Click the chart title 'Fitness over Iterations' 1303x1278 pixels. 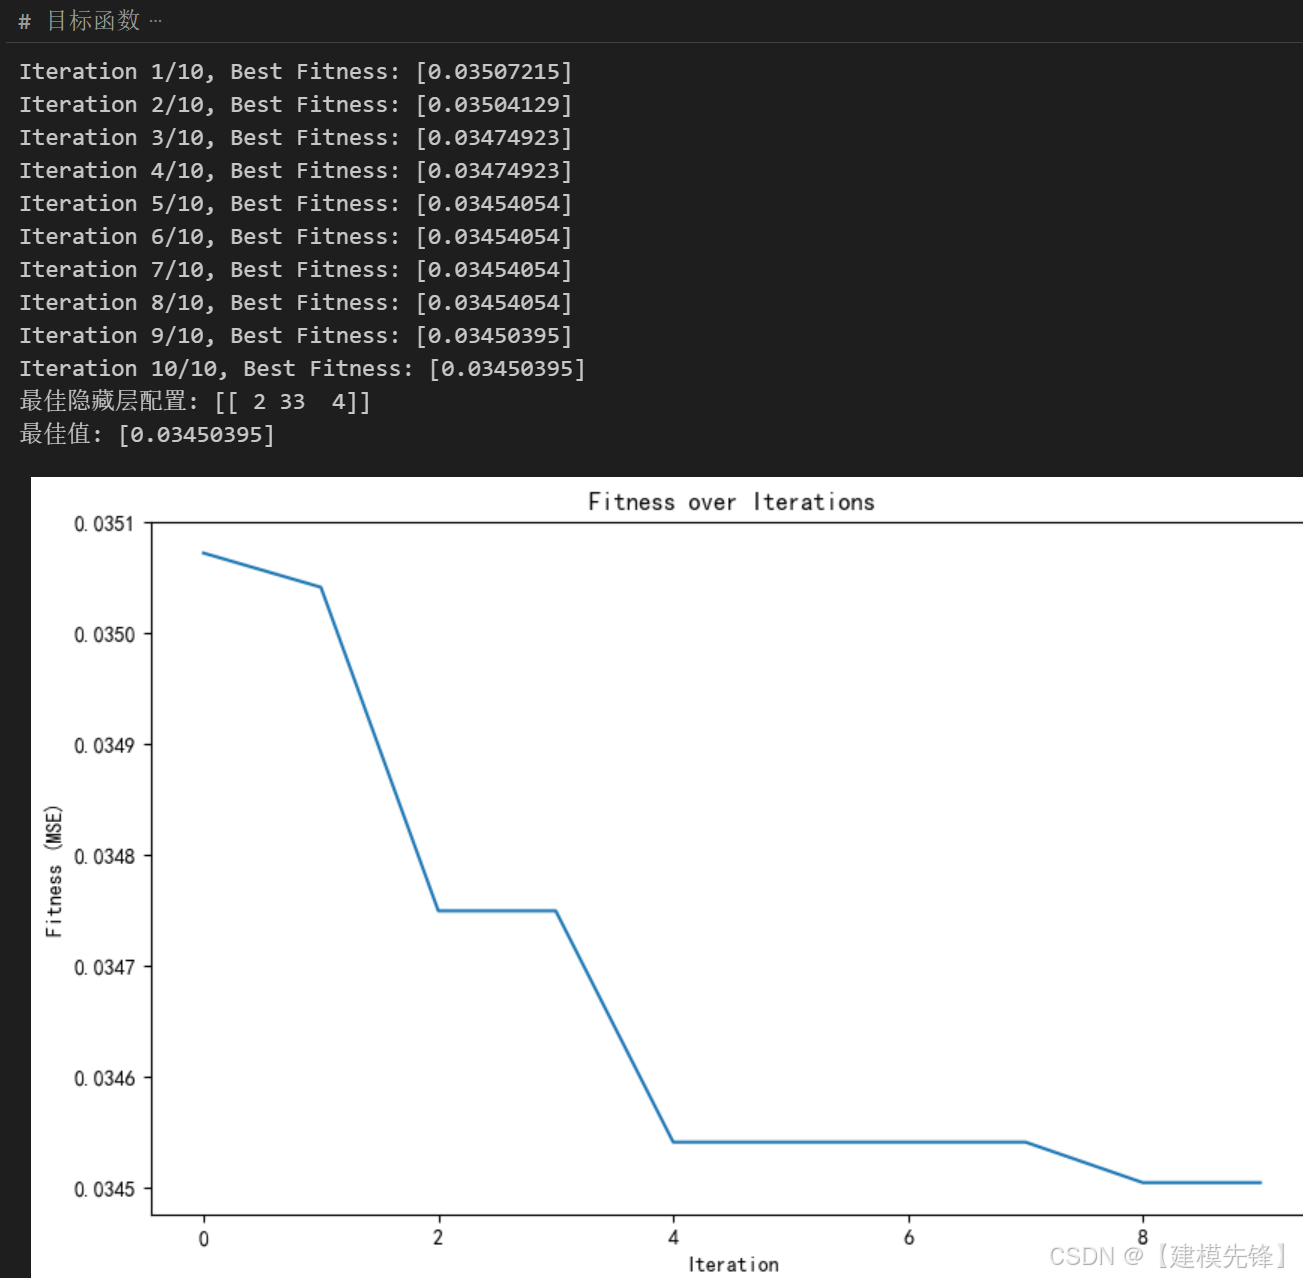click(731, 502)
